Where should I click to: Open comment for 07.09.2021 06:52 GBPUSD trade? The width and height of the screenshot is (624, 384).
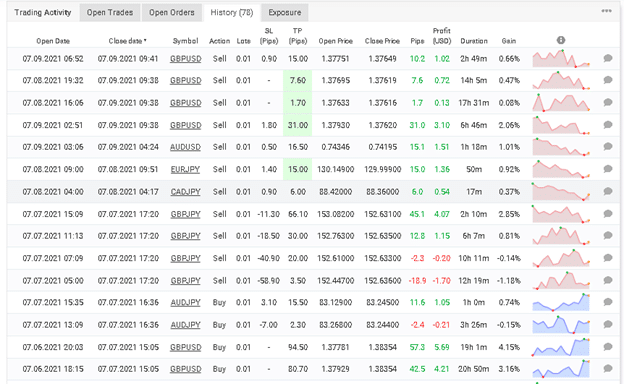[608, 58]
